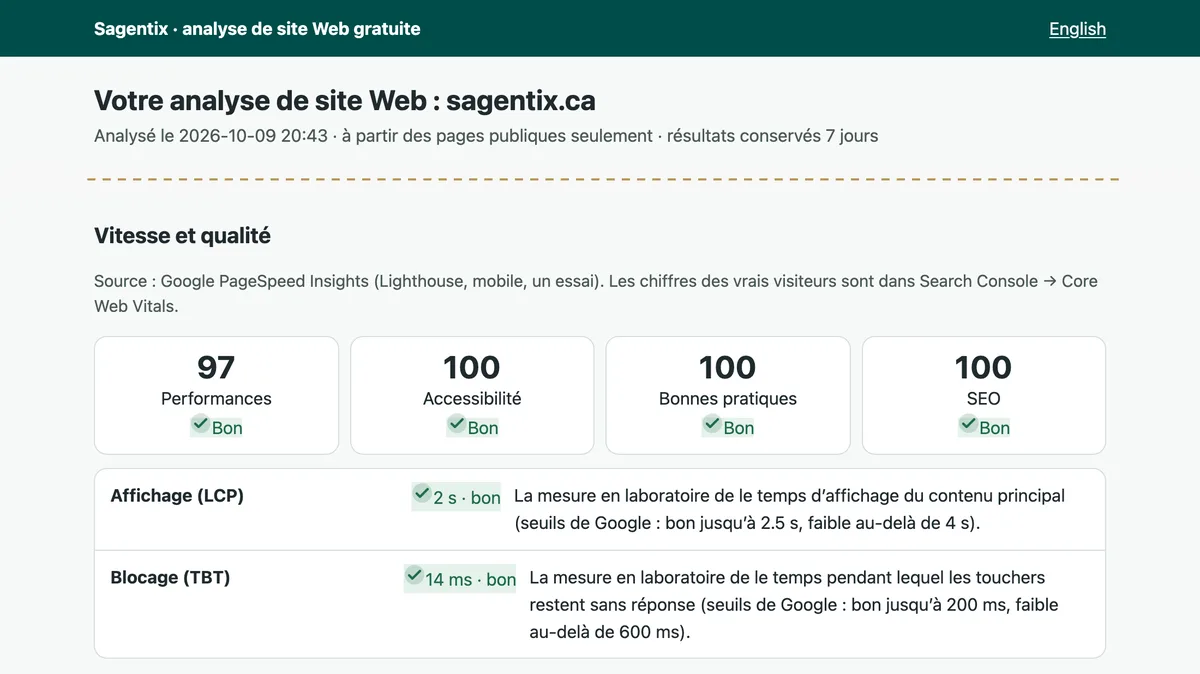Image resolution: width=1200 pixels, height=674 pixels.
Task: Click the Blocage (TBT) row heading
Action: coord(170,577)
